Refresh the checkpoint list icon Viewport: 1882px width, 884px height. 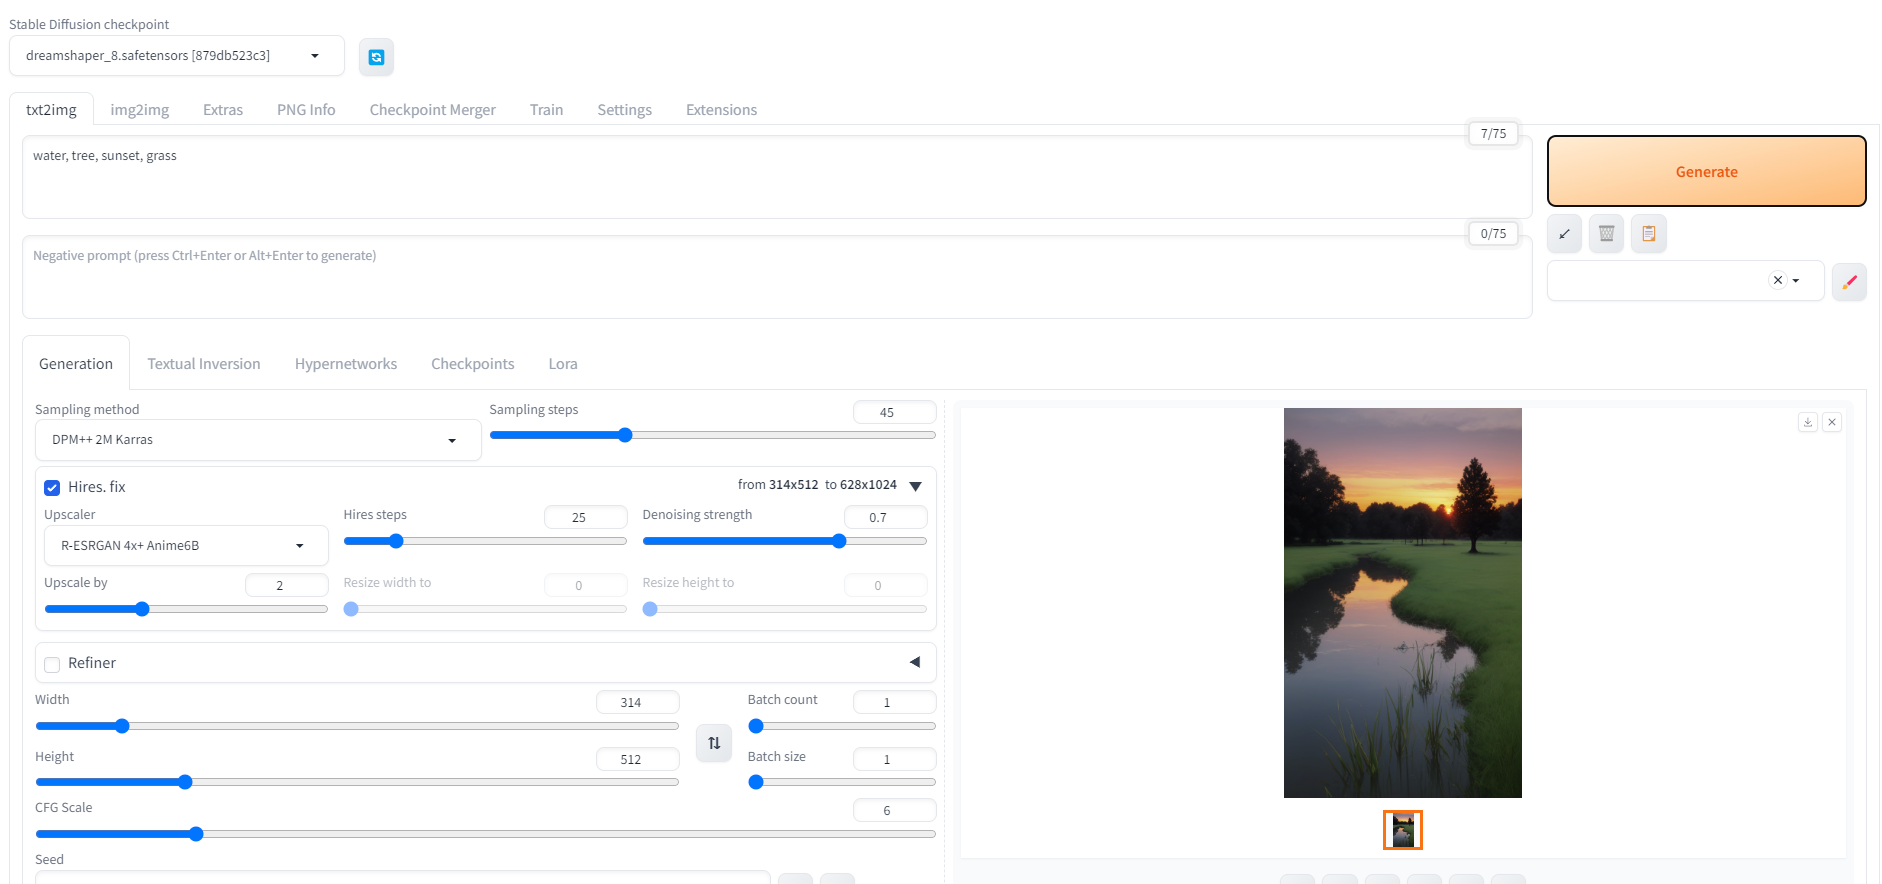376,57
